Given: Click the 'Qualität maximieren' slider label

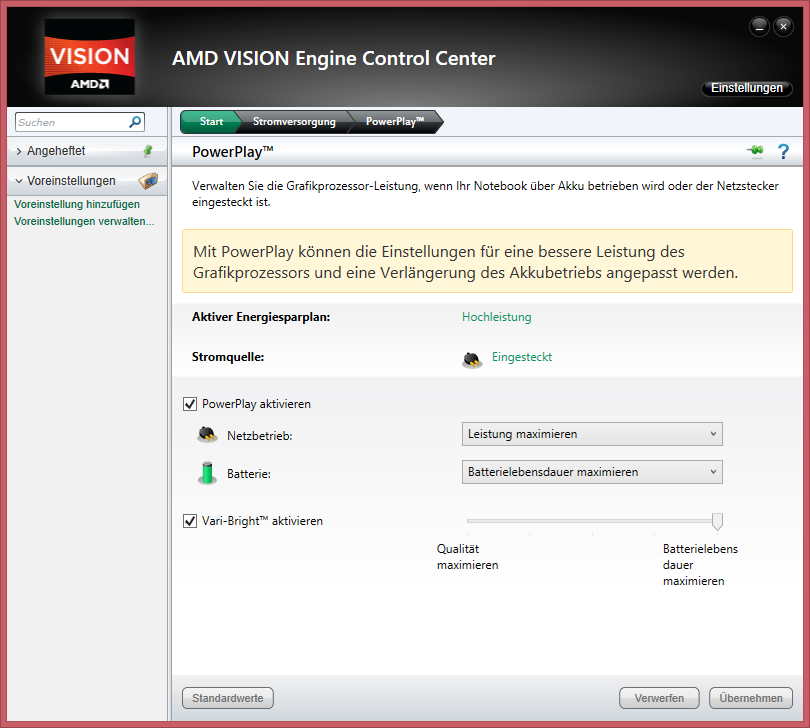Looking at the screenshot, I should click(x=468, y=556).
